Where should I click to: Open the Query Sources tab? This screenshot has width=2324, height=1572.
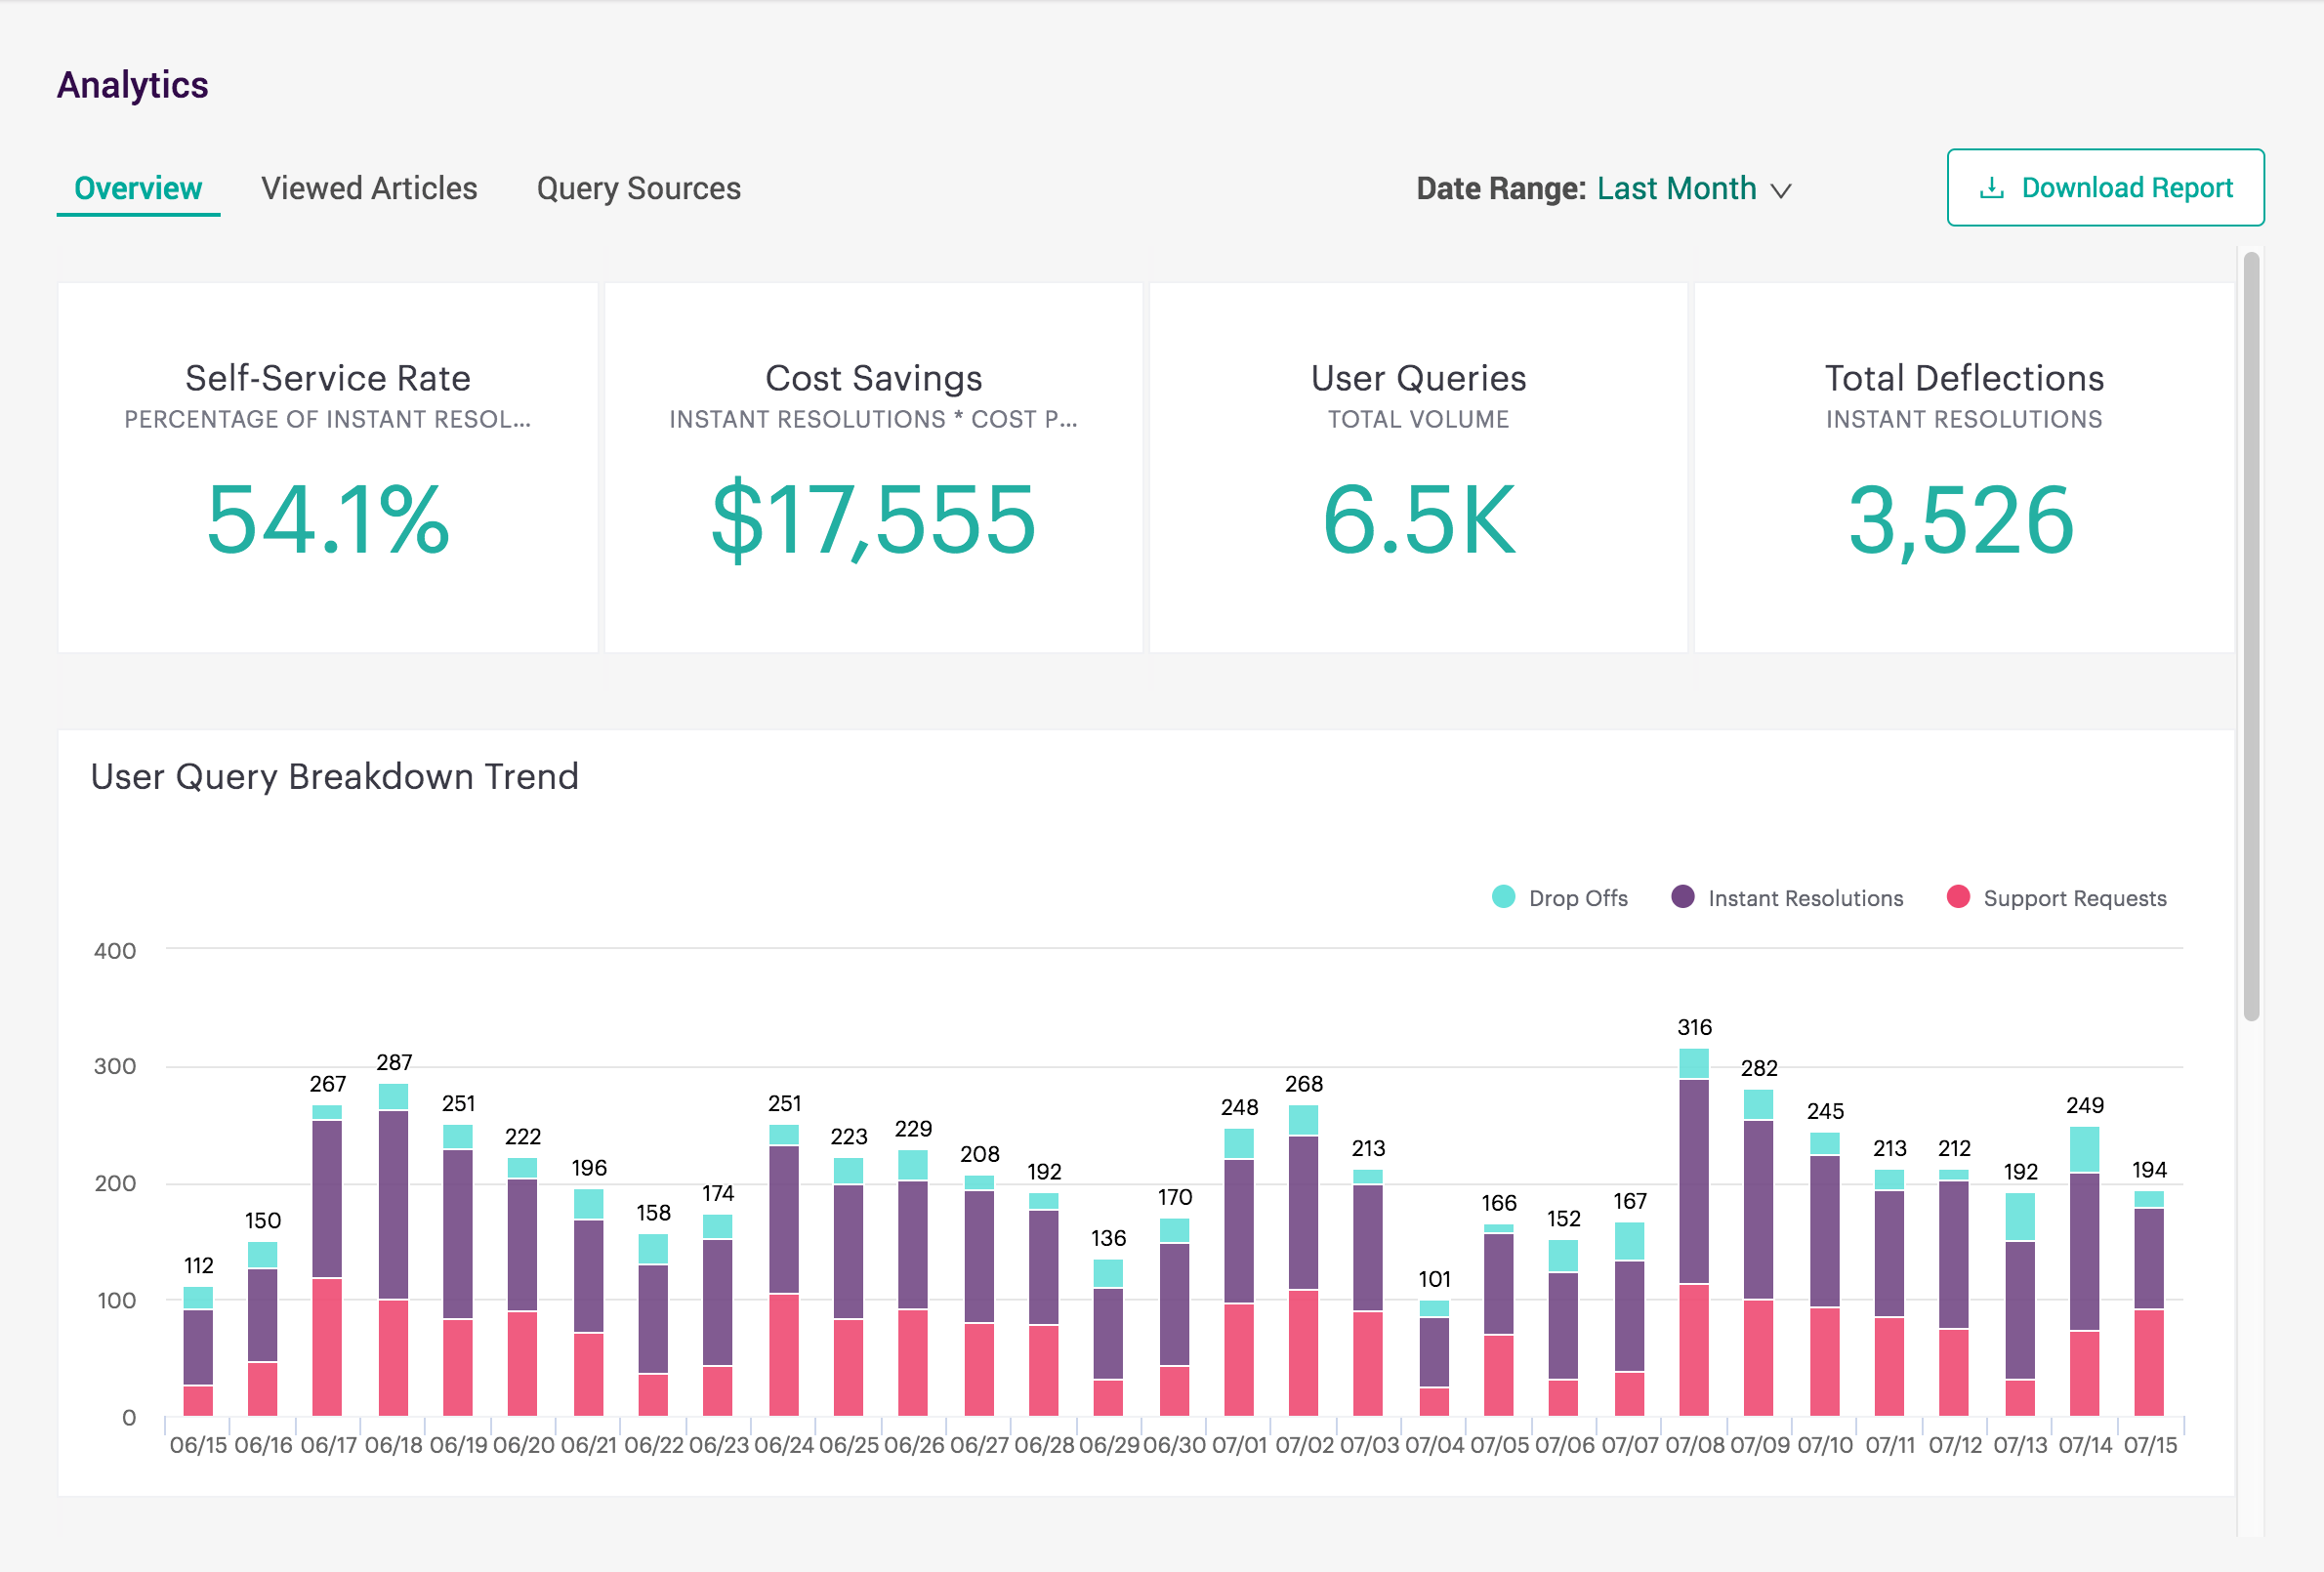pos(638,188)
